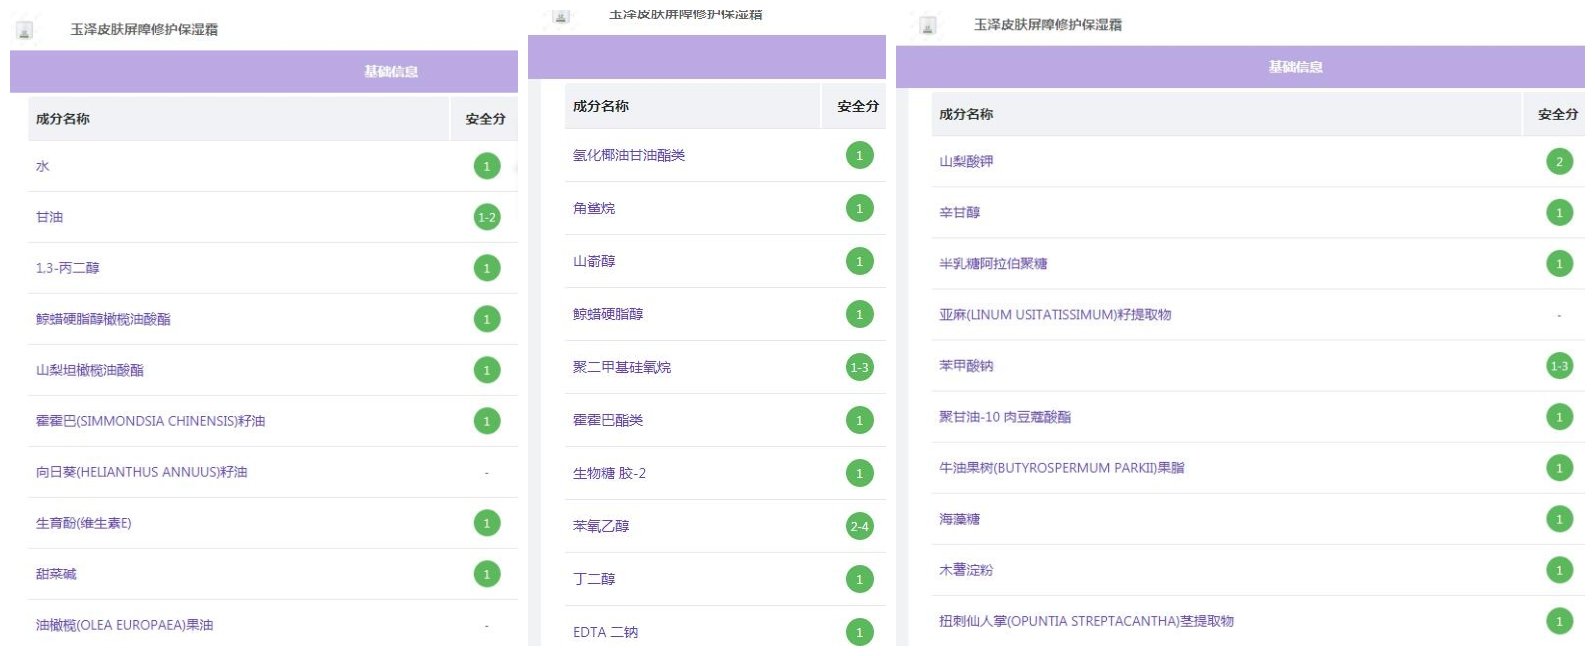This screenshot has width=1595, height=656.
Task: Open the 氢化椰油甘油酯类 ingredient link
Action: coord(628,155)
